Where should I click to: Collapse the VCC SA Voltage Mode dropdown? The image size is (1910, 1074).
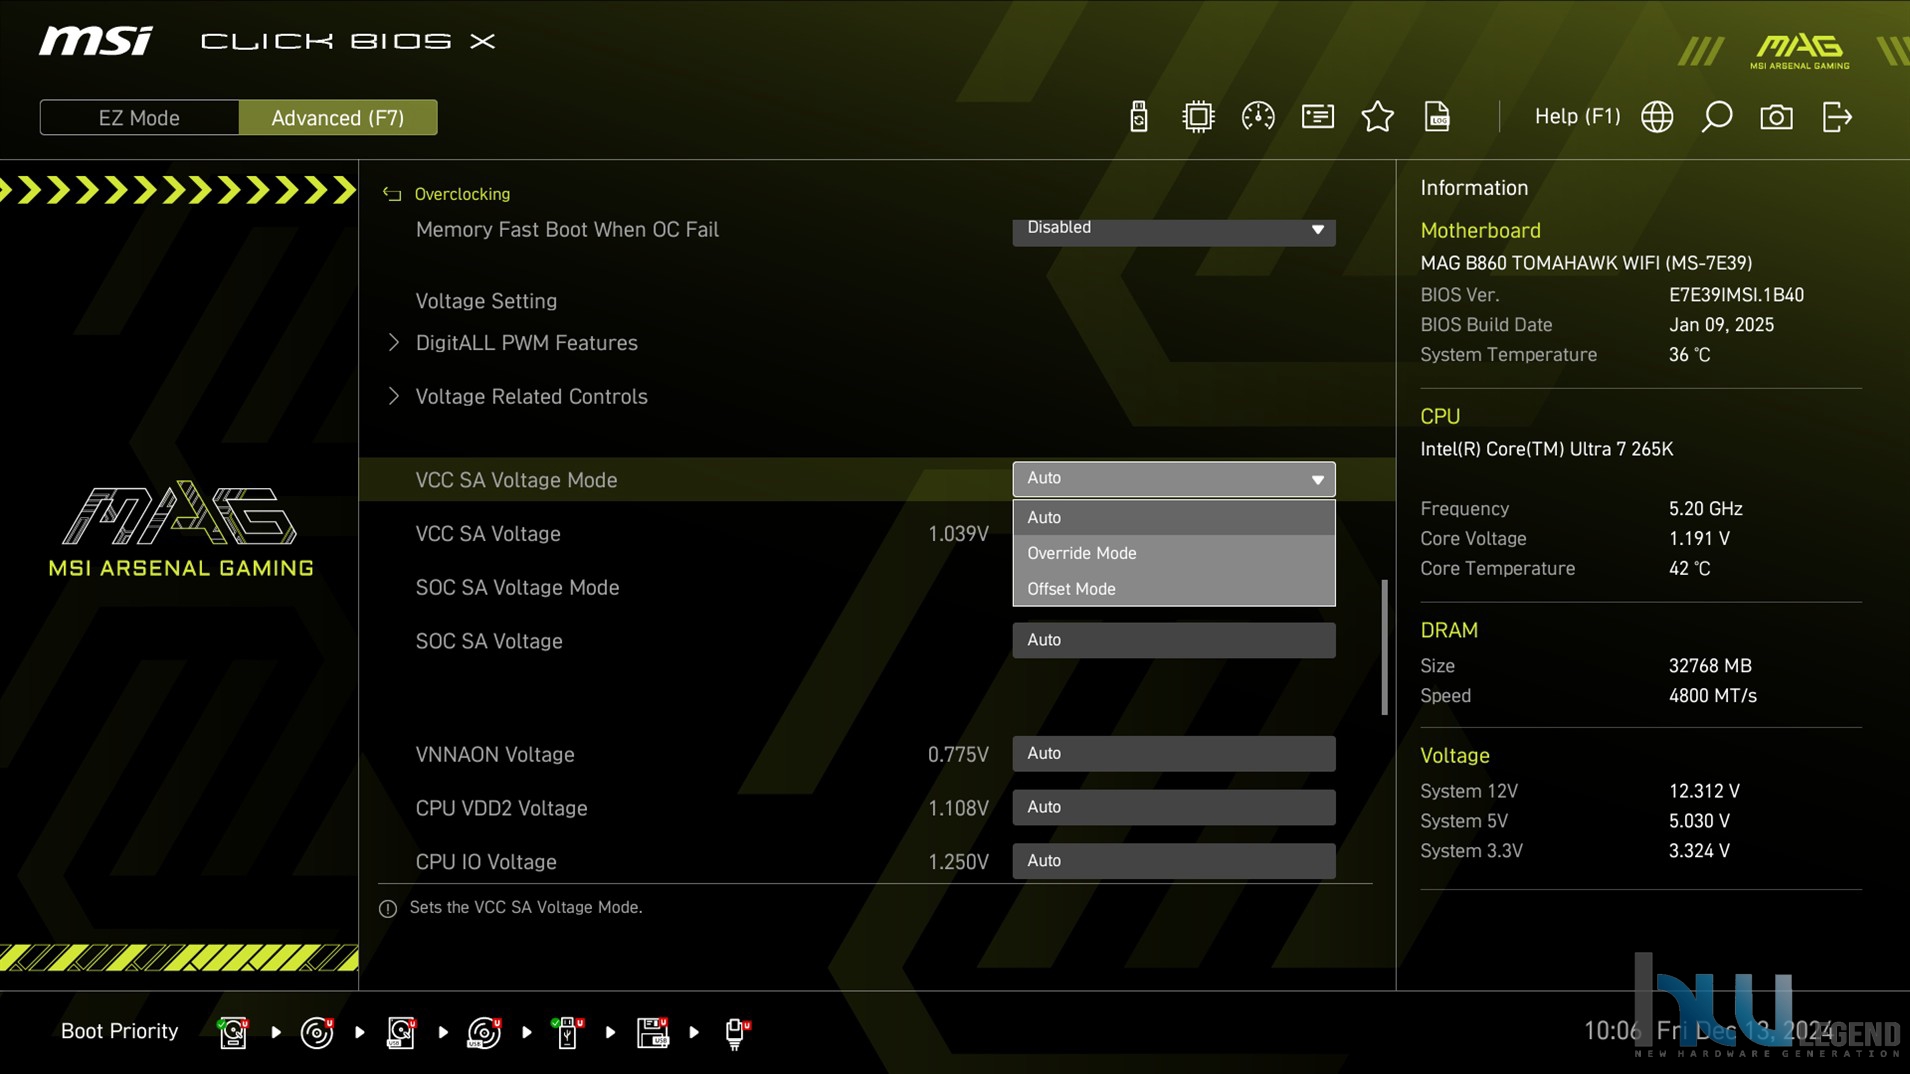pyautogui.click(x=1174, y=479)
